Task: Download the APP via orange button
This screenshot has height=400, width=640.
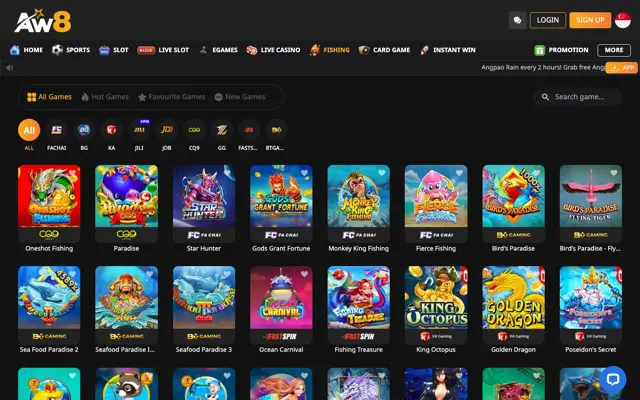Action: tap(622, 68)
